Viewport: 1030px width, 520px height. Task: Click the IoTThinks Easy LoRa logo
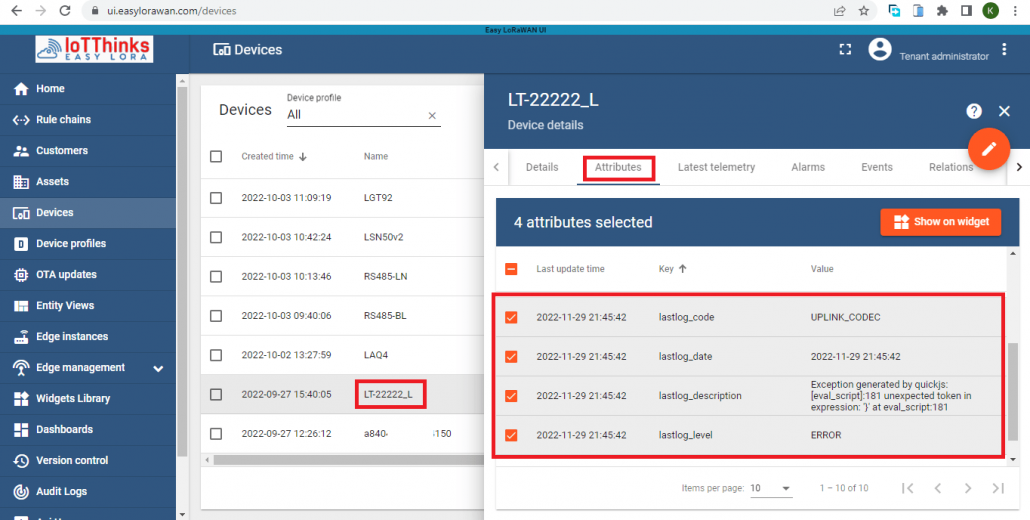[94, 49]
